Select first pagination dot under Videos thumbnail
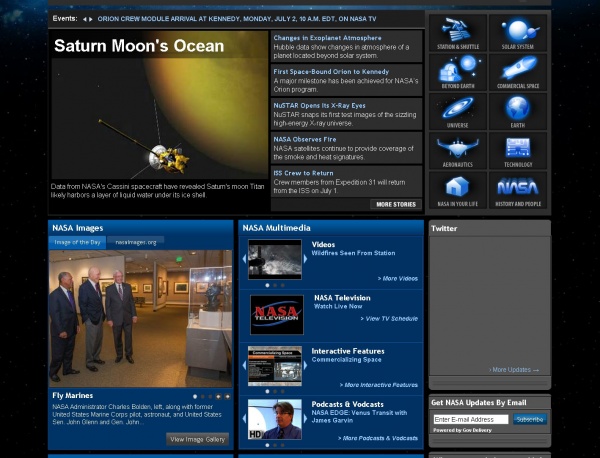The image size is (600, 458). (267, 285)
